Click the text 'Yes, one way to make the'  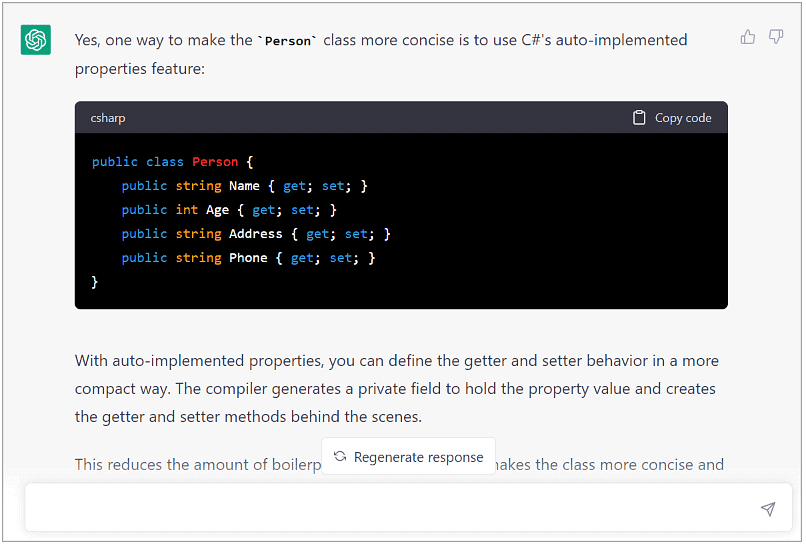[x=163, y=40]
